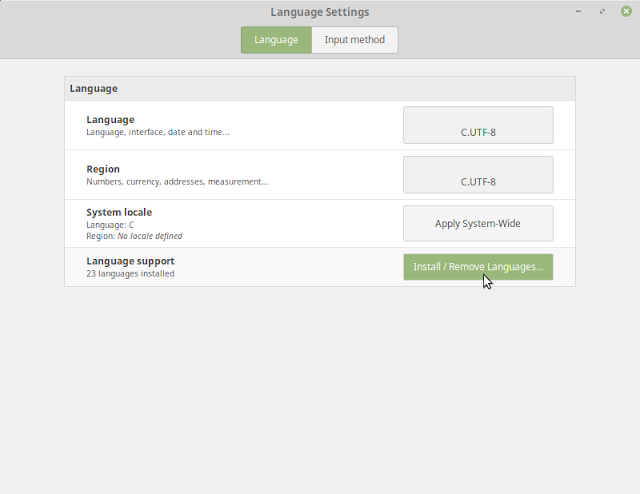Image resolution: width=640 pixels, height=494 pixels.
Task: Maximize the Language Settings window
Action: click(602, 11)
